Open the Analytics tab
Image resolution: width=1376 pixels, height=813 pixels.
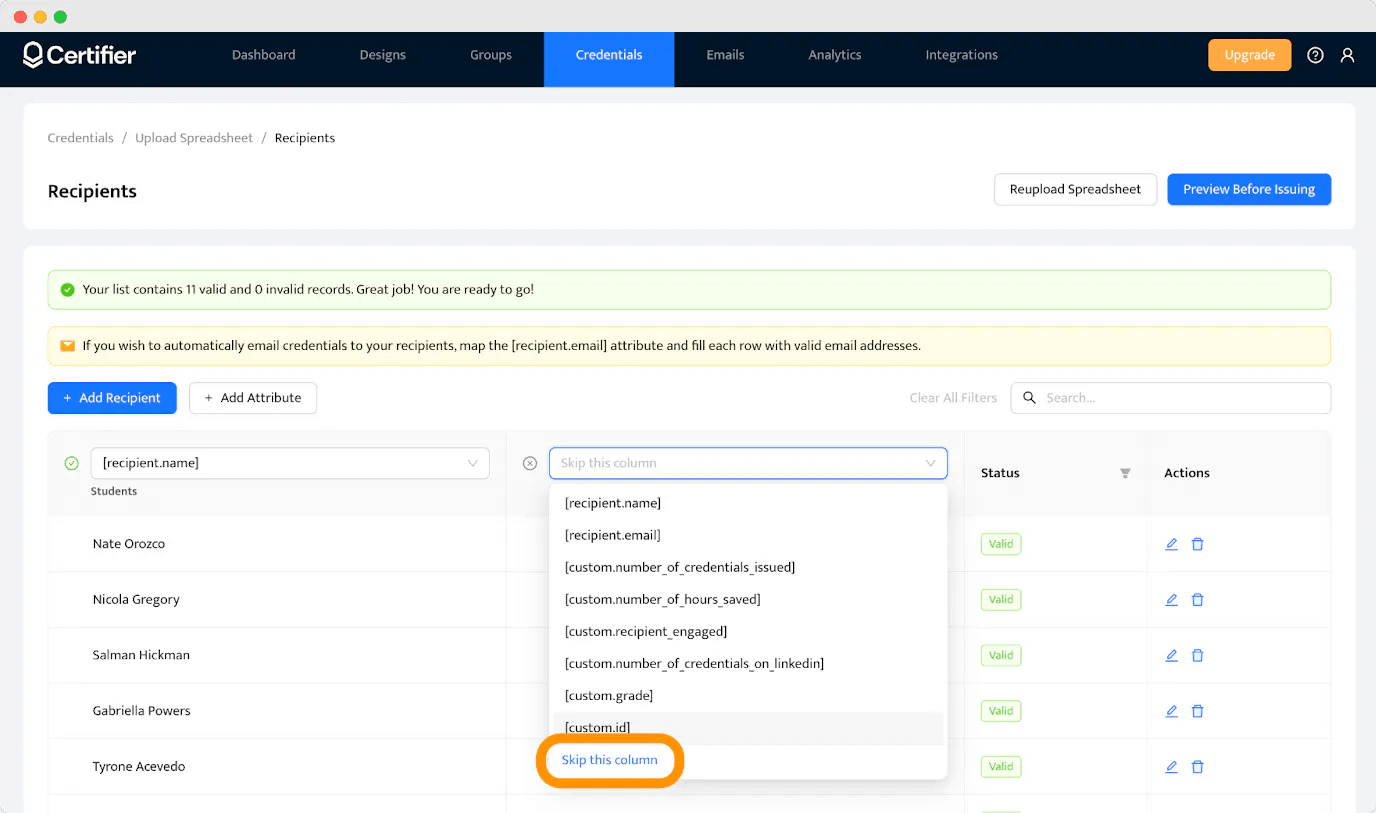(835, 55)
